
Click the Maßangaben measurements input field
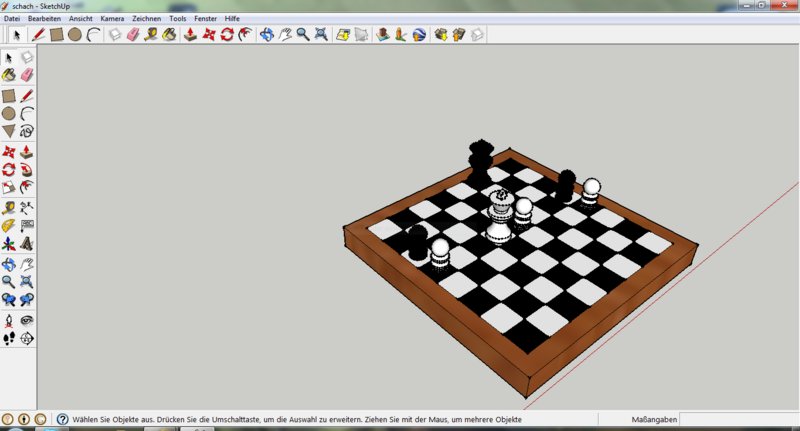(x=738, y=419)
